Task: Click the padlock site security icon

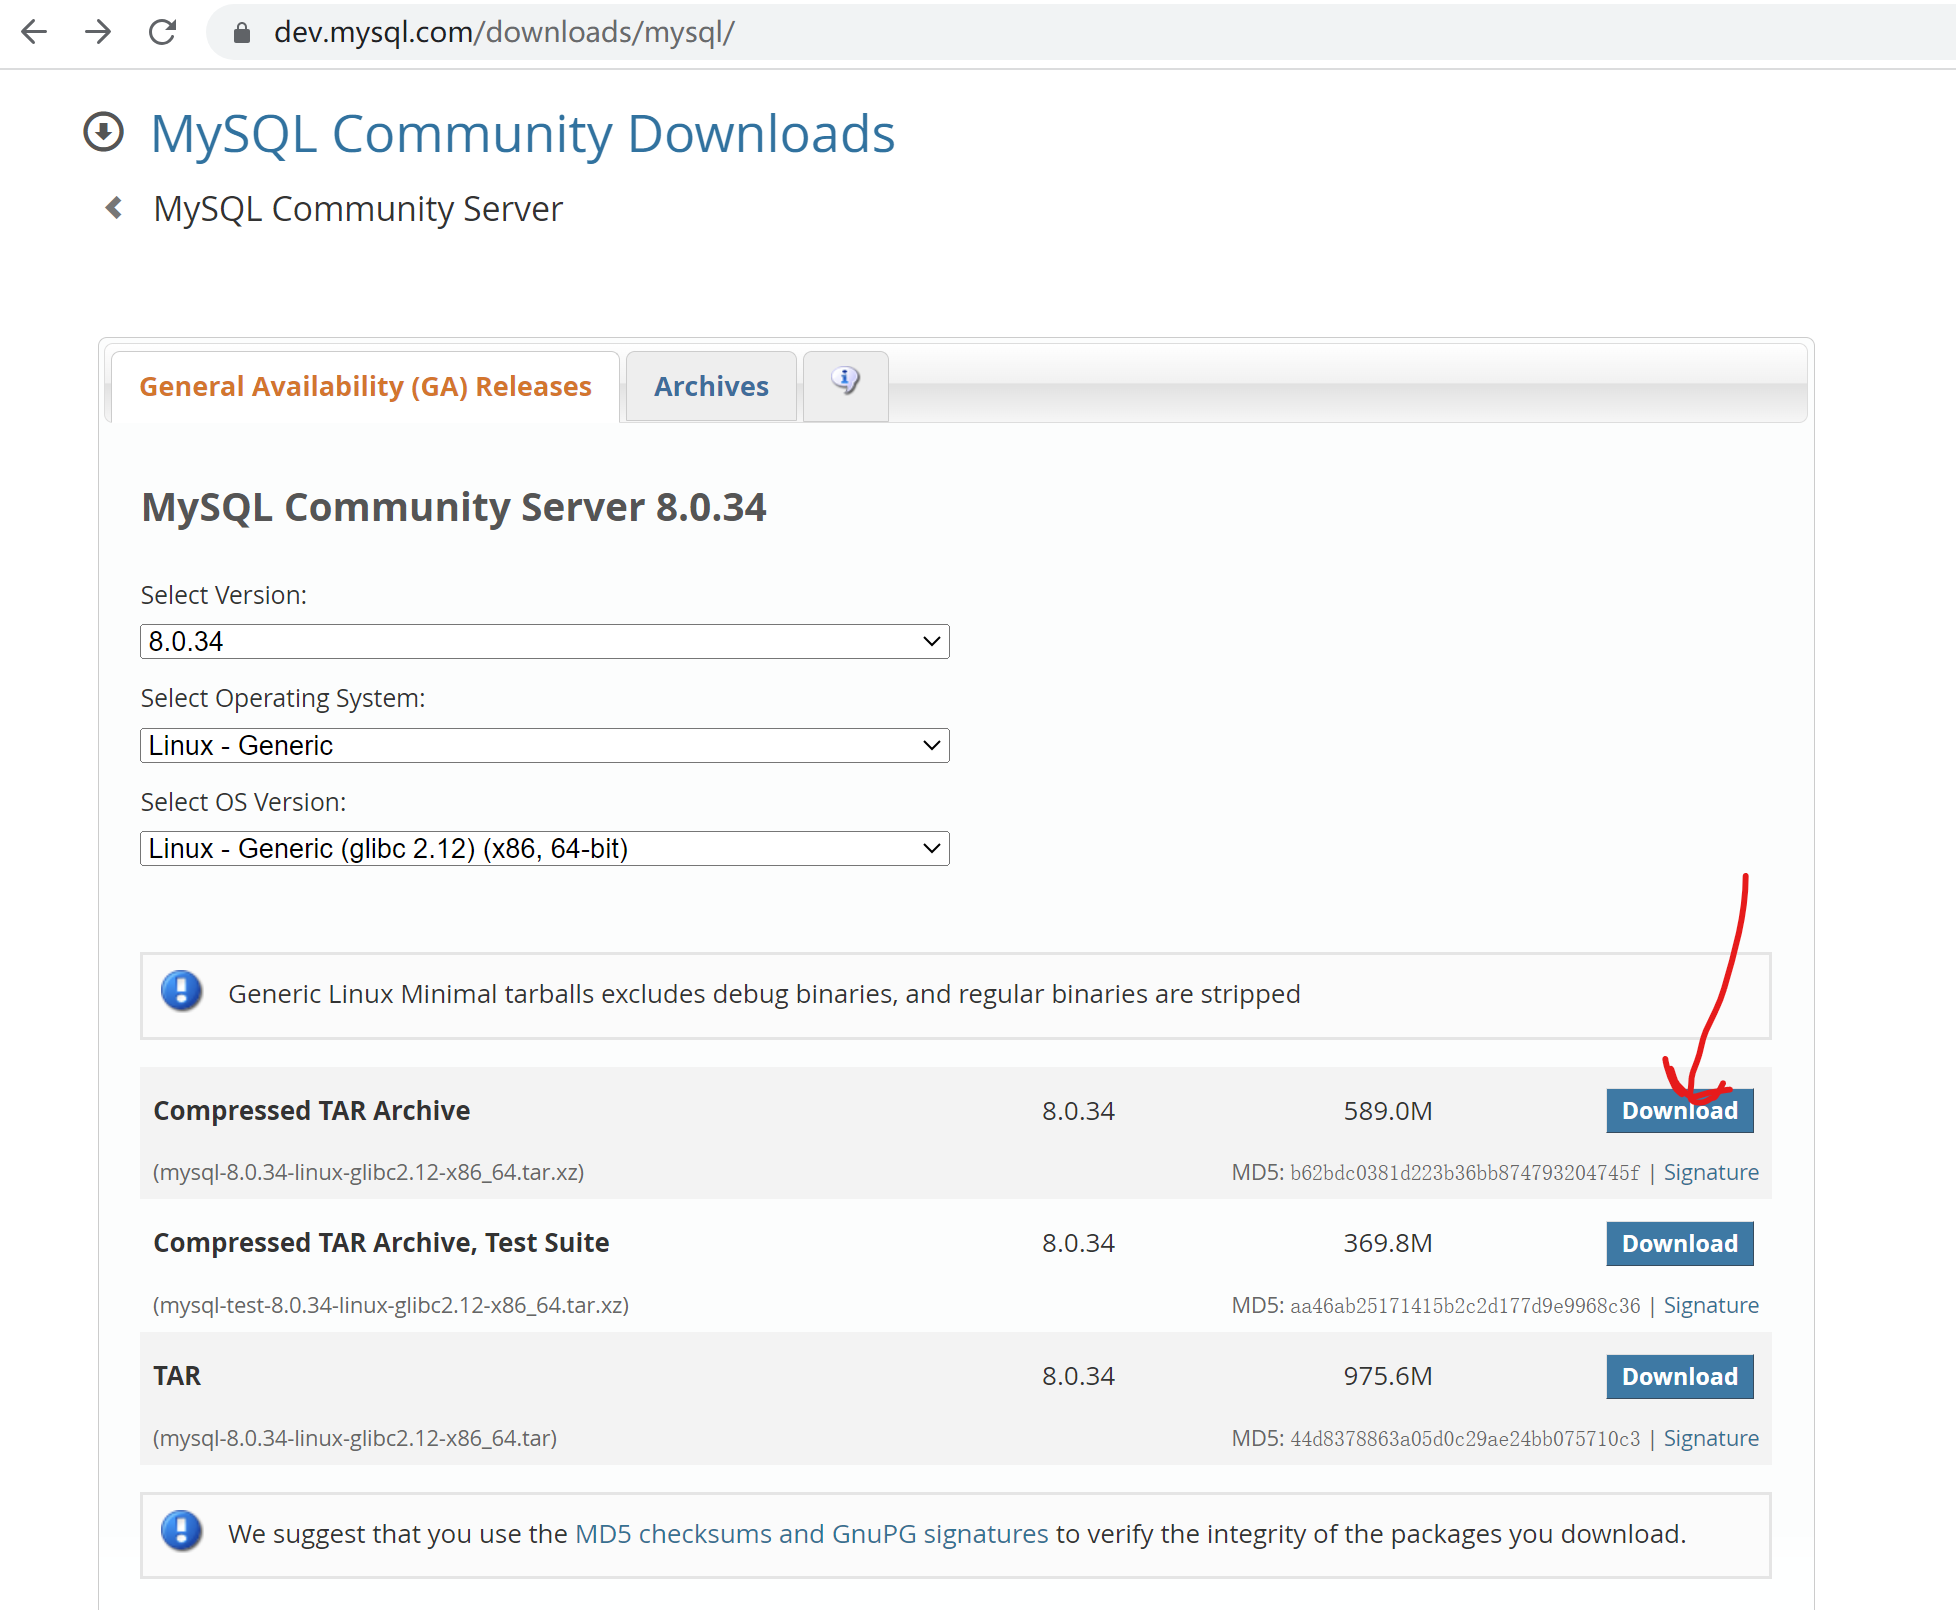Action: click(x=241, y=33)
